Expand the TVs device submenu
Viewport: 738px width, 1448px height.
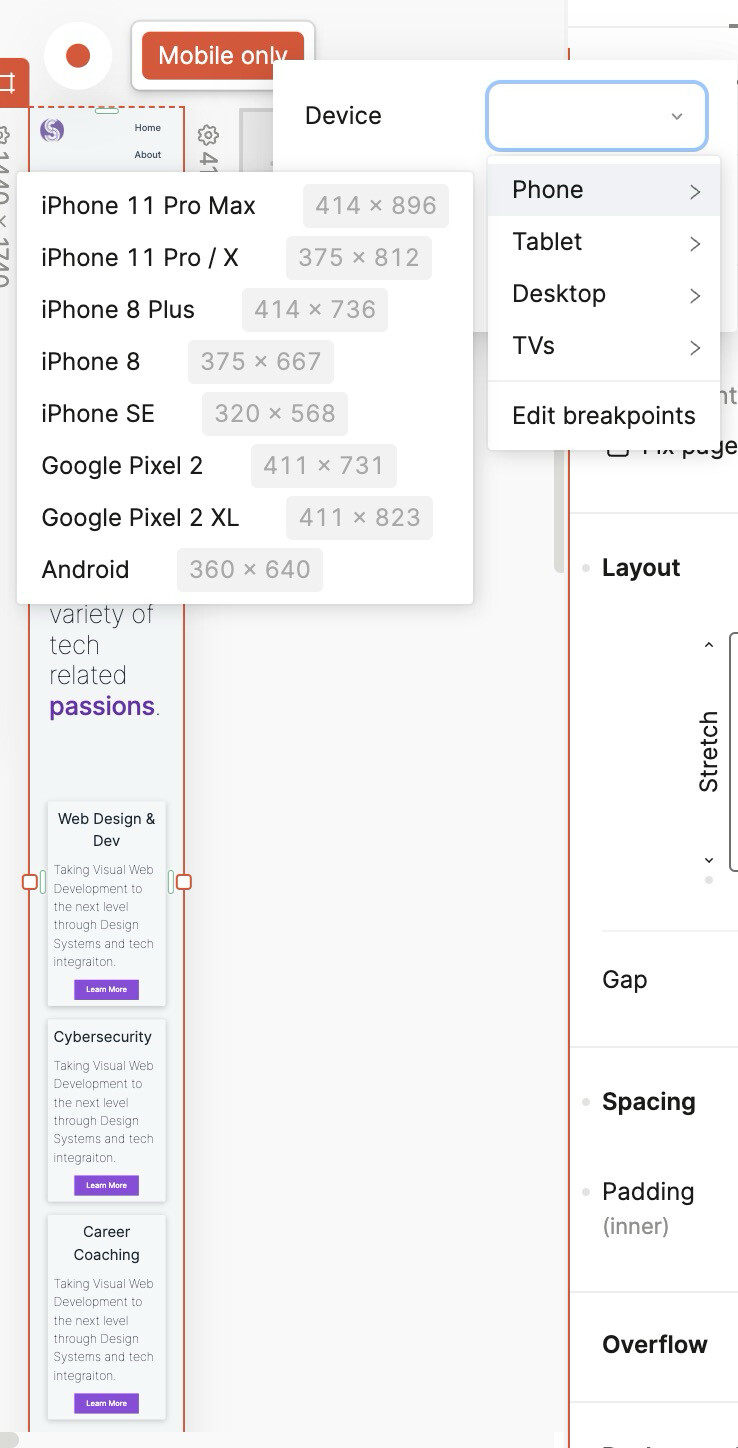(x=604, y=346)
